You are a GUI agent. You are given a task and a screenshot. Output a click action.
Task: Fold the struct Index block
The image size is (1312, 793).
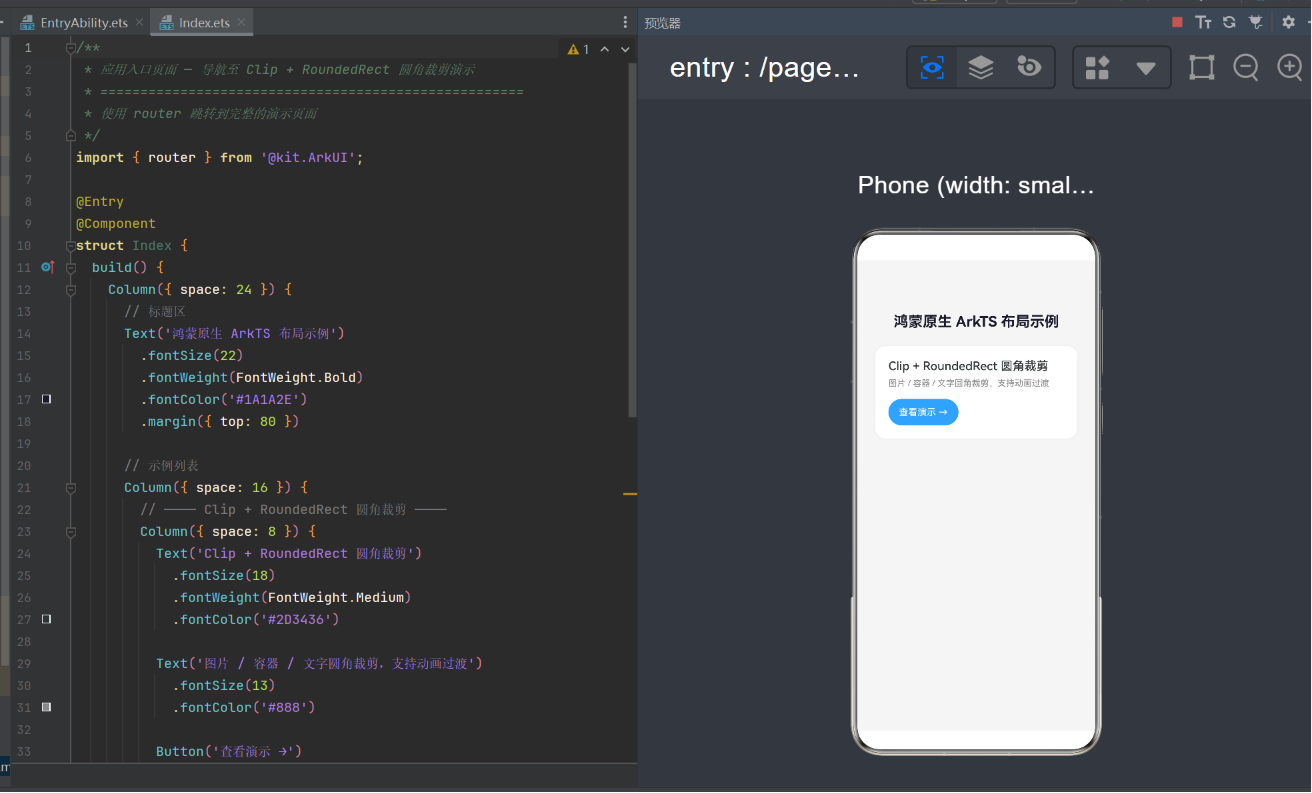coord(71,246)
